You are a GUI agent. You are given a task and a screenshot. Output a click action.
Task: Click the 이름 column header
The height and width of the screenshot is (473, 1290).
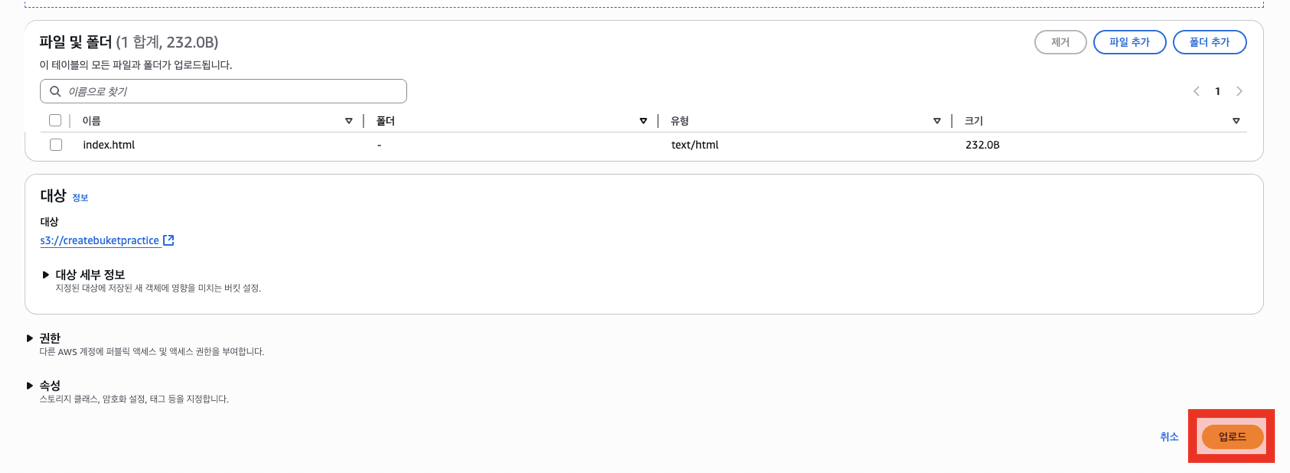(x=91, y=121)
